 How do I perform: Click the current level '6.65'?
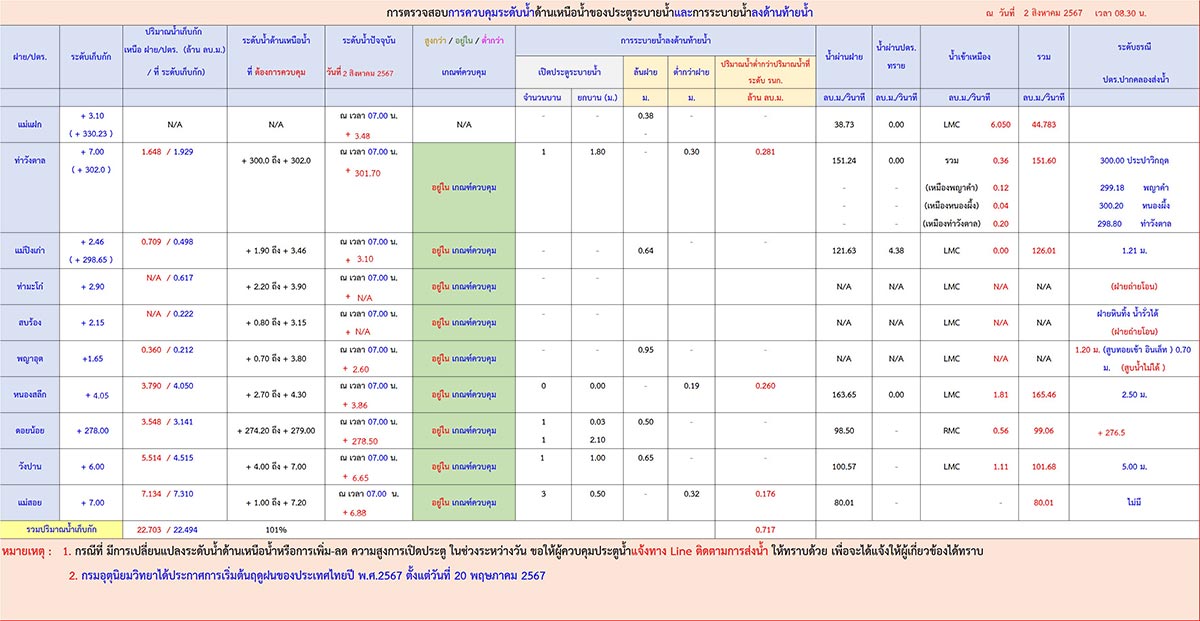(360, 477)
